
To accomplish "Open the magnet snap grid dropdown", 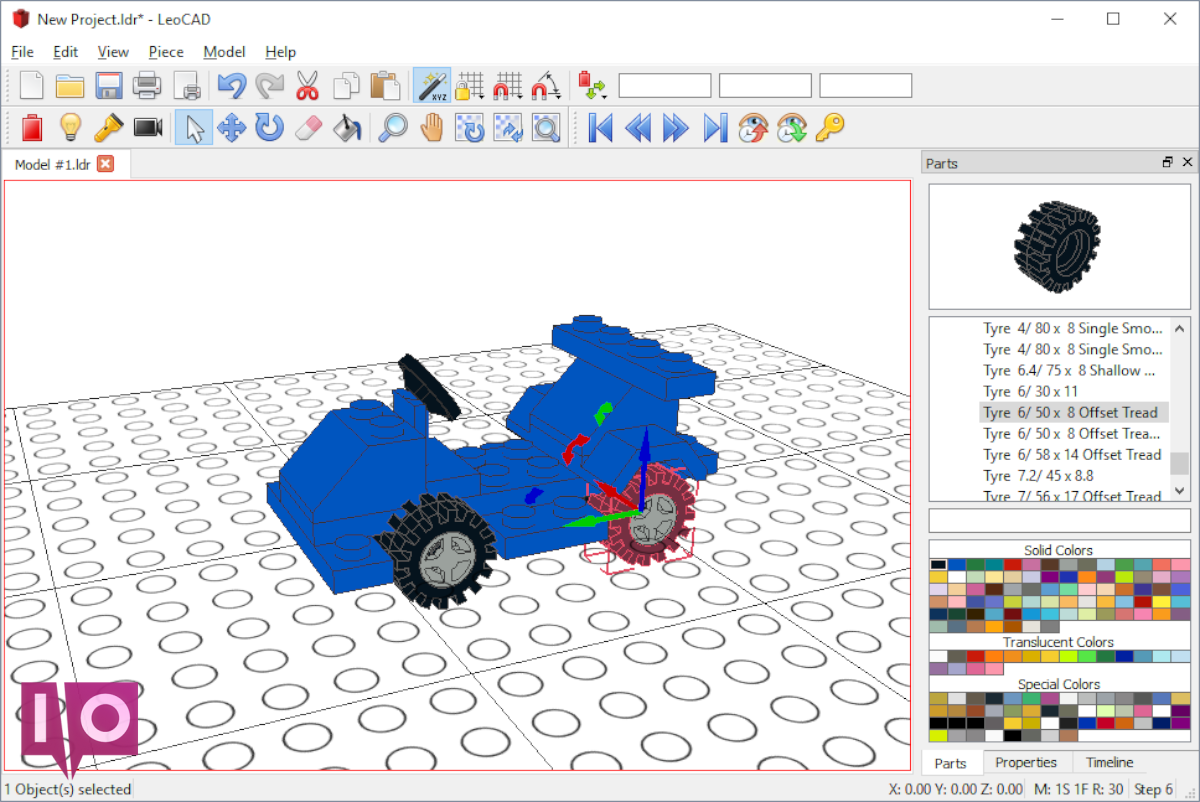I will pyautogui.click(x=508, y=86).
